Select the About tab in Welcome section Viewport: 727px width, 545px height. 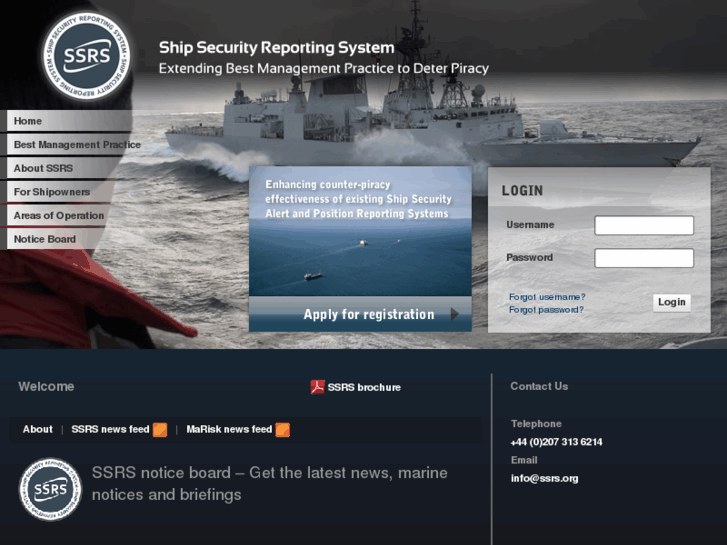tap(38, 430)
